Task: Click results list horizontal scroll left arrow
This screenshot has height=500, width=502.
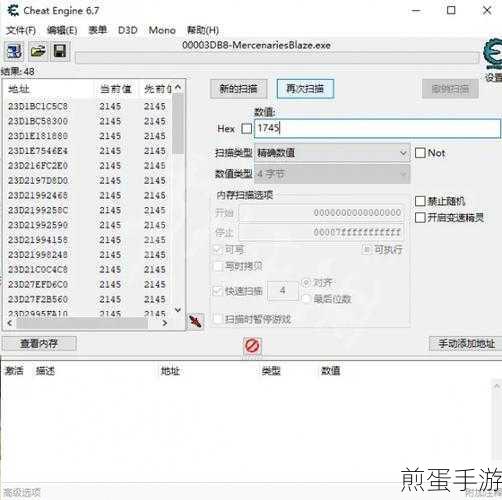Action: 10,323
